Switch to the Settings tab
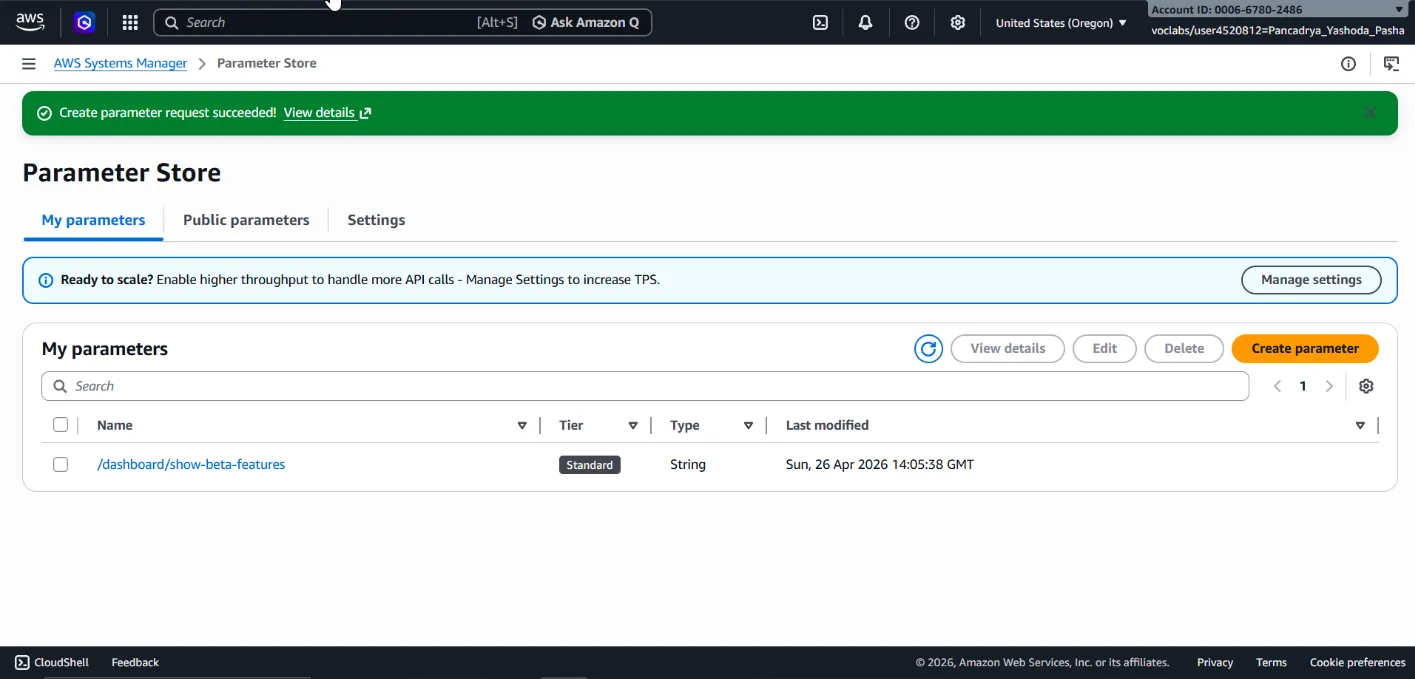Screen dimensions: 1415x679 pos(376,220)
